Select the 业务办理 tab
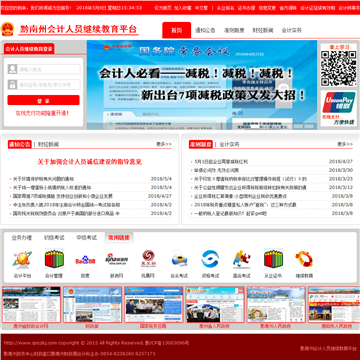The image size is (360, 360). coord(22,238)
